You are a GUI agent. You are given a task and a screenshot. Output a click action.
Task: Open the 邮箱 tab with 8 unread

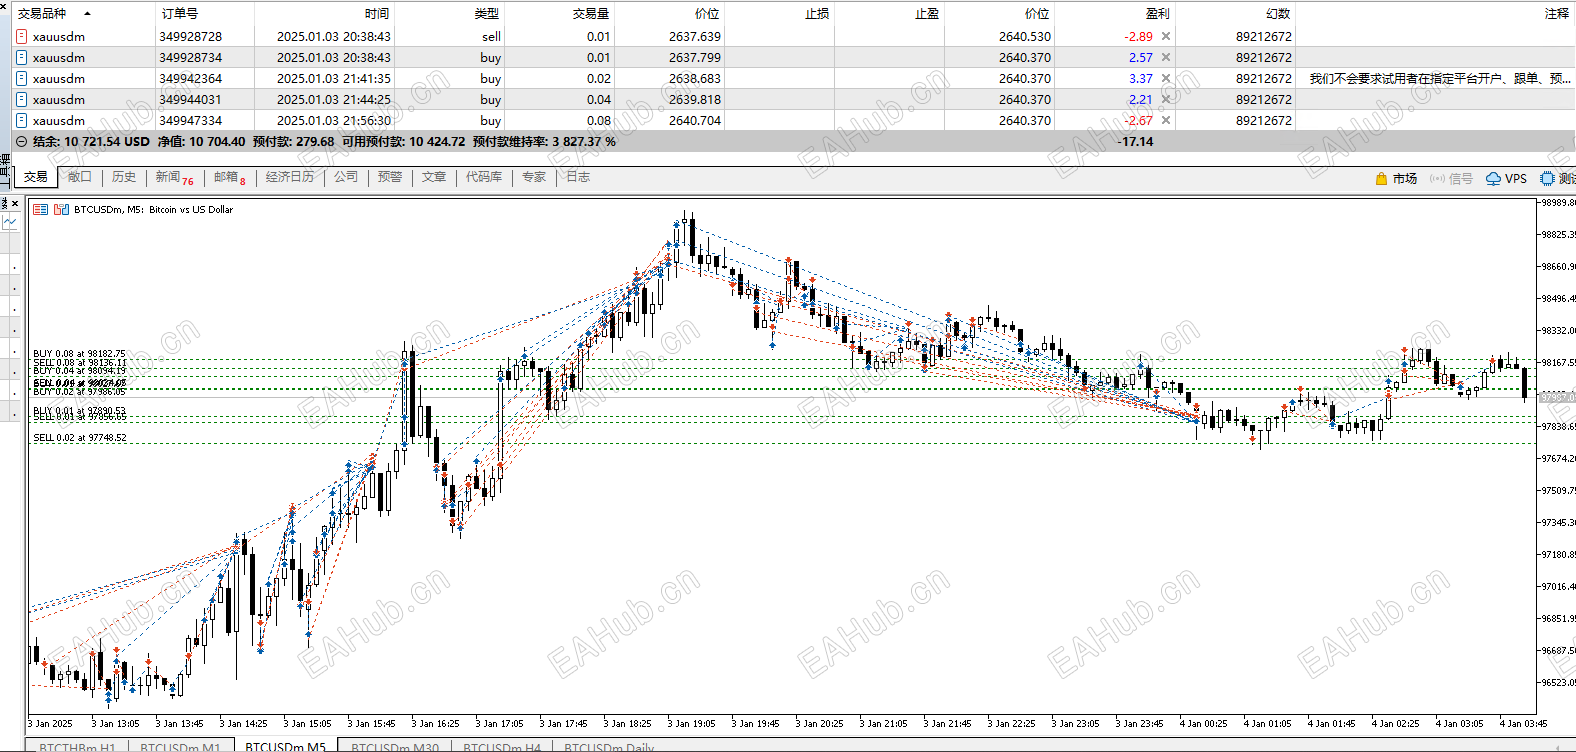click(x=230, y=177)
